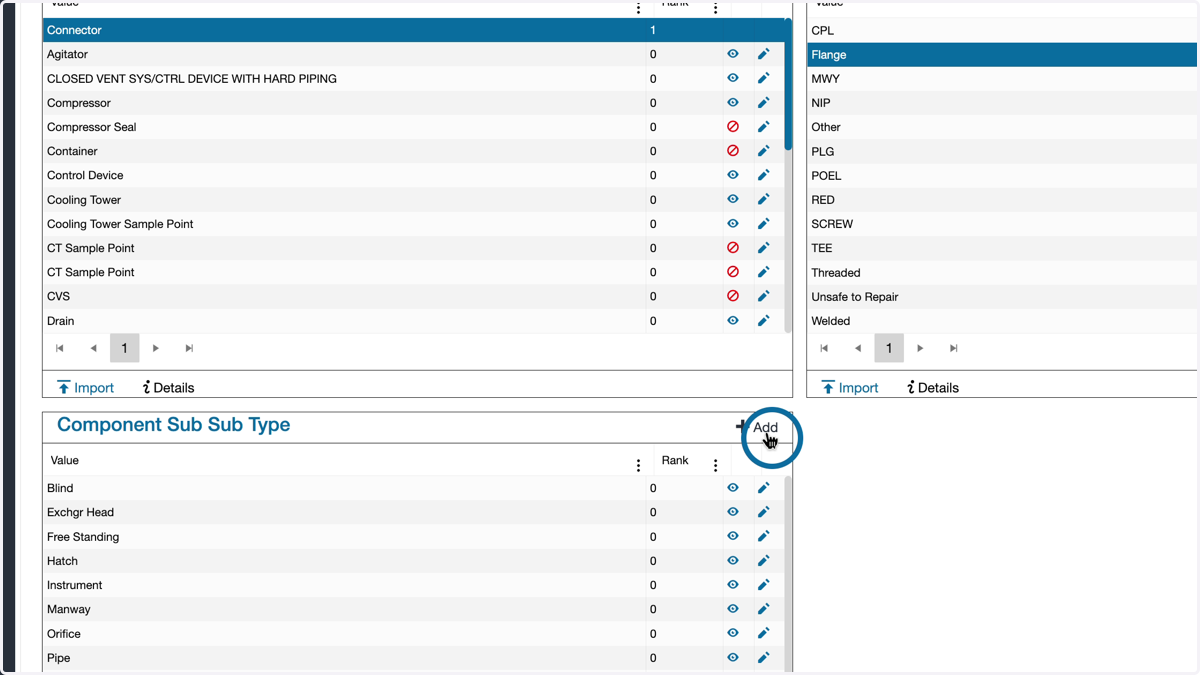
Task: Toggle visibility of Manway row
Action: click(733, 609)
